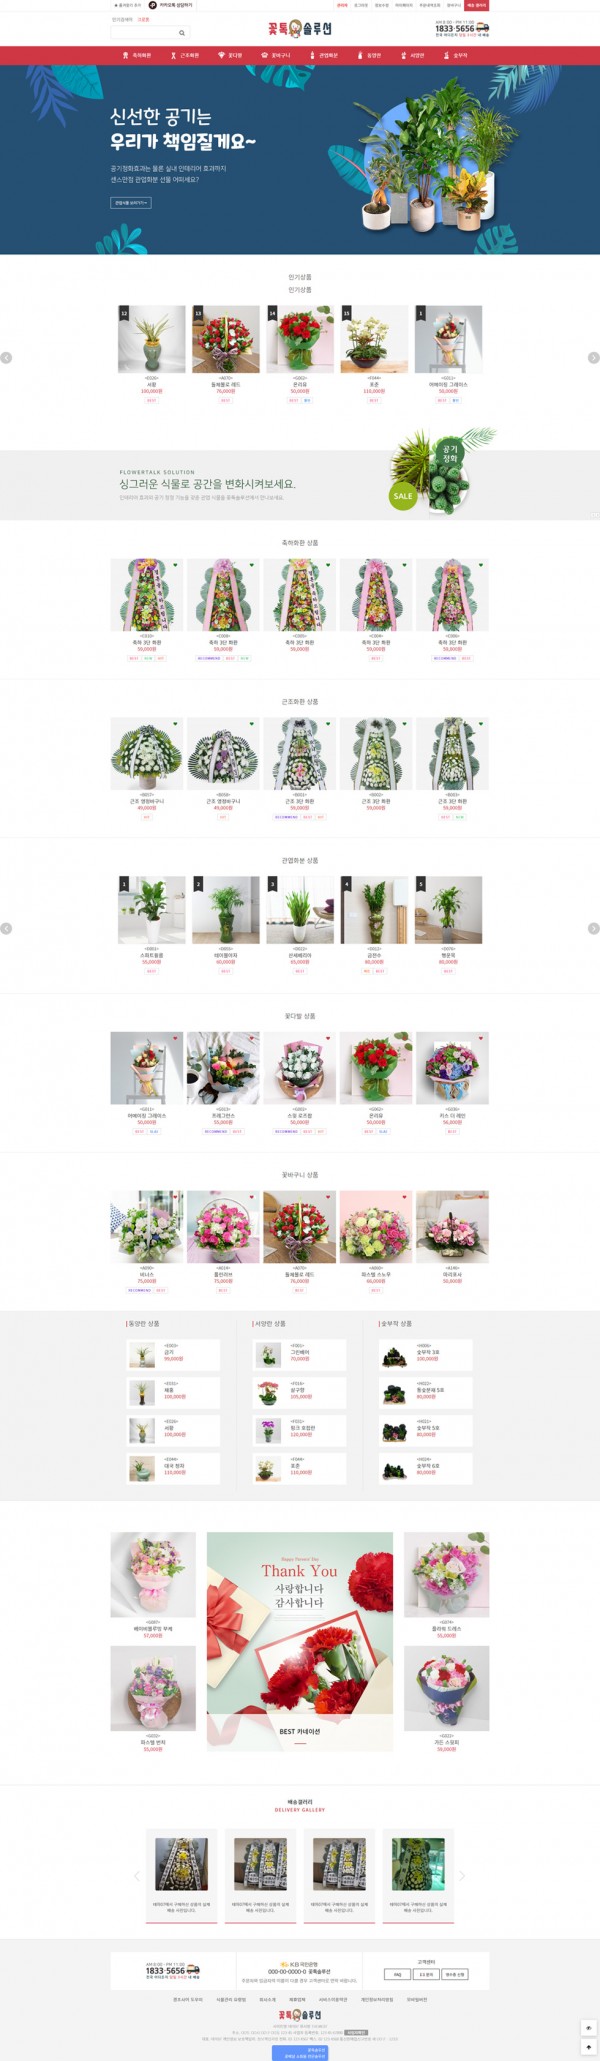Click the recently-viewed eye icon bottom right
Image resolution: width=600 pixels, height=2061 pixels.
pyautogui.click(x=589, y=2028)
